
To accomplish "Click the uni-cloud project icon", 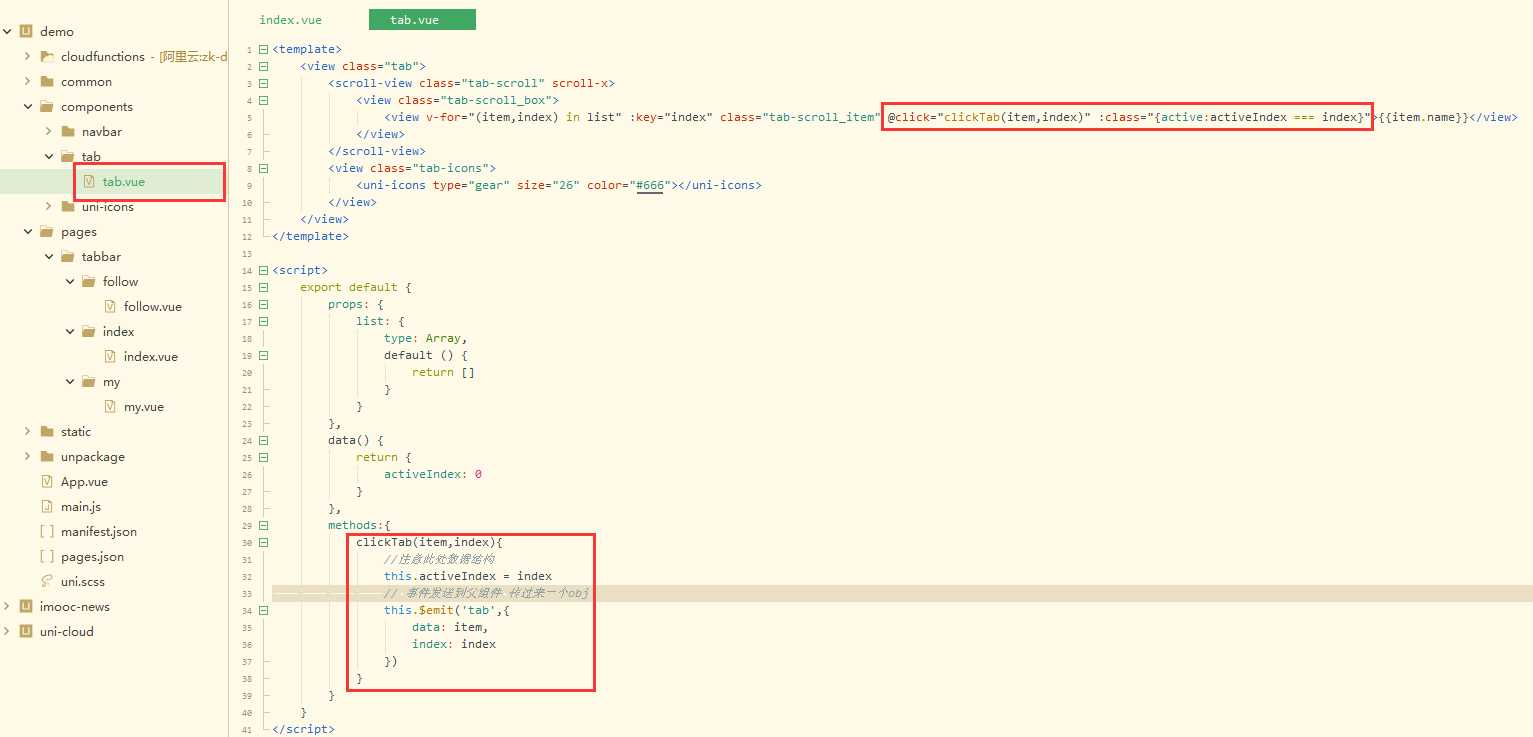I will [26, 632].
